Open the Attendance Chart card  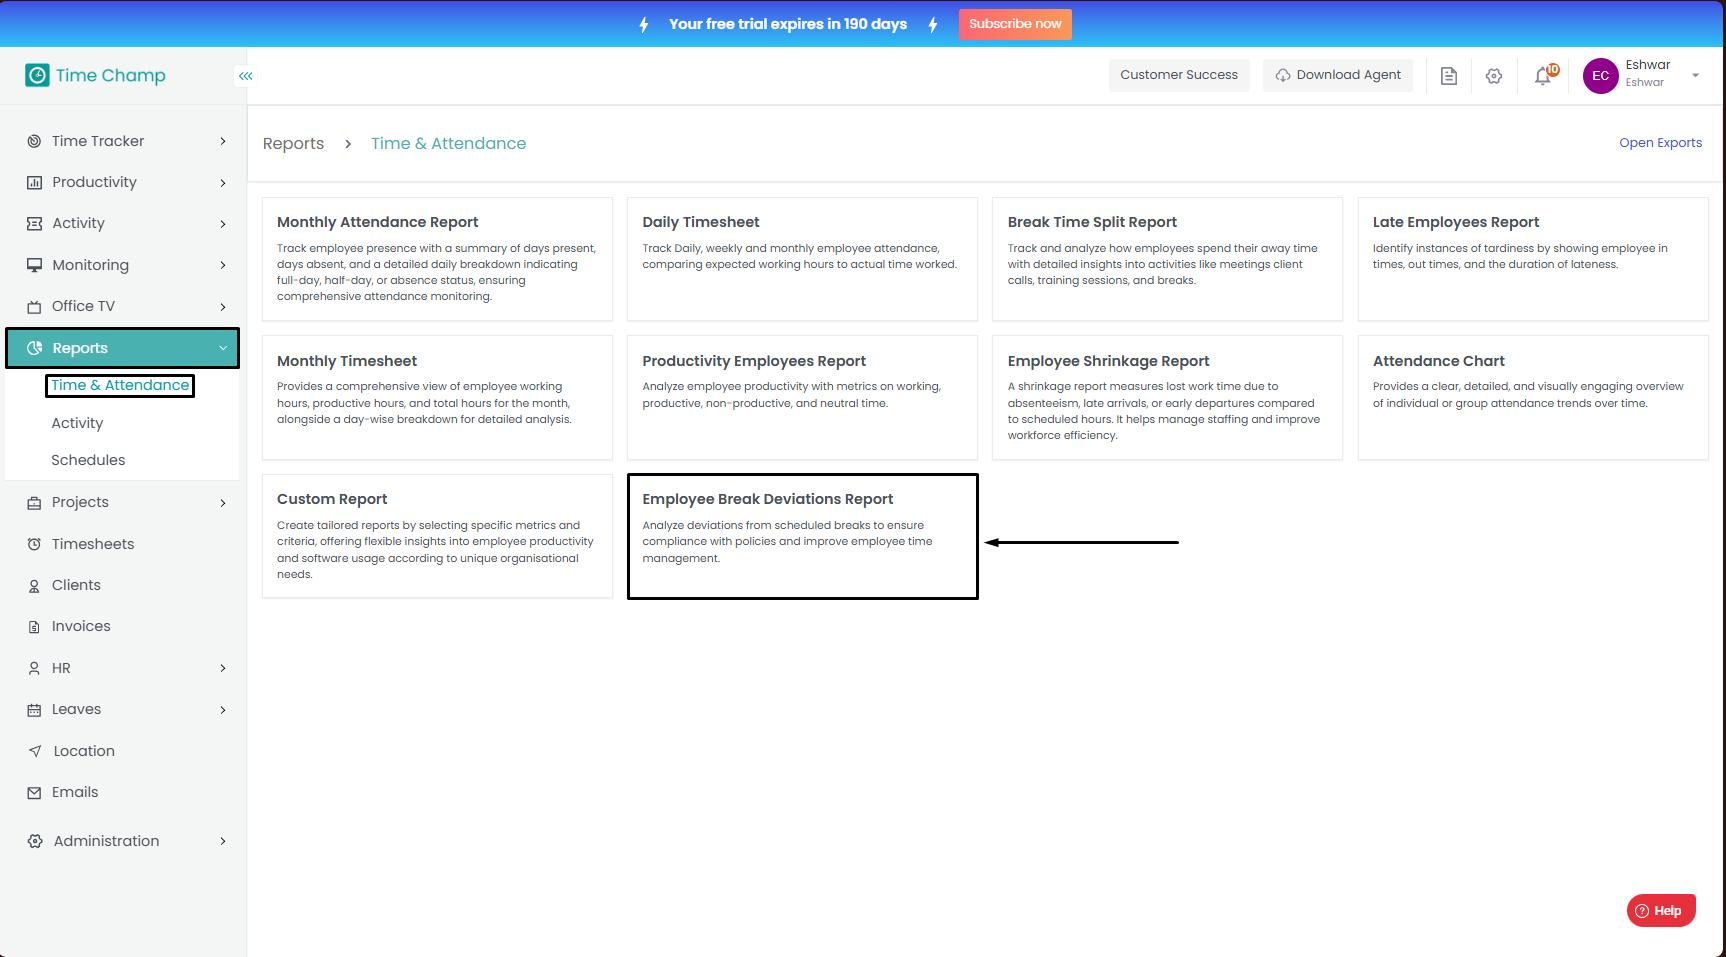pyautogui.click(x=1533, y=398)
